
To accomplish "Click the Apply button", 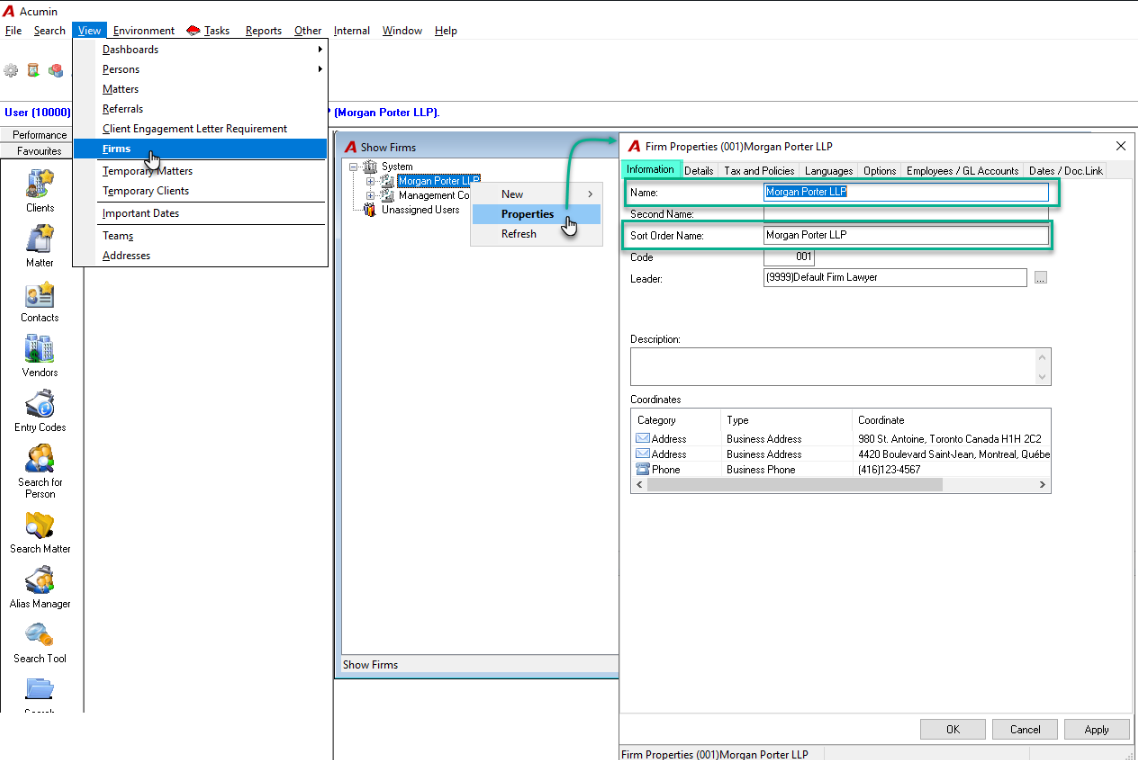I will click(x=1097, y=730).
